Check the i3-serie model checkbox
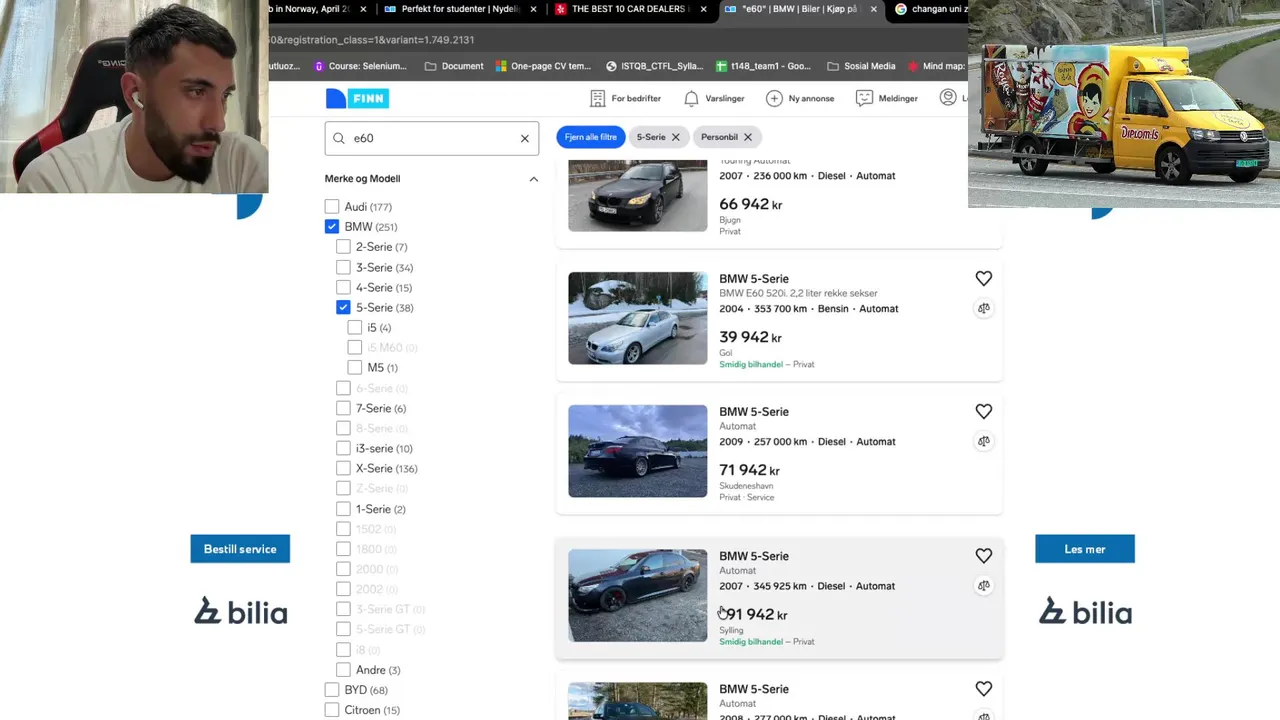1280x720 pixels. pyautogui.click(x=343, y=448)
